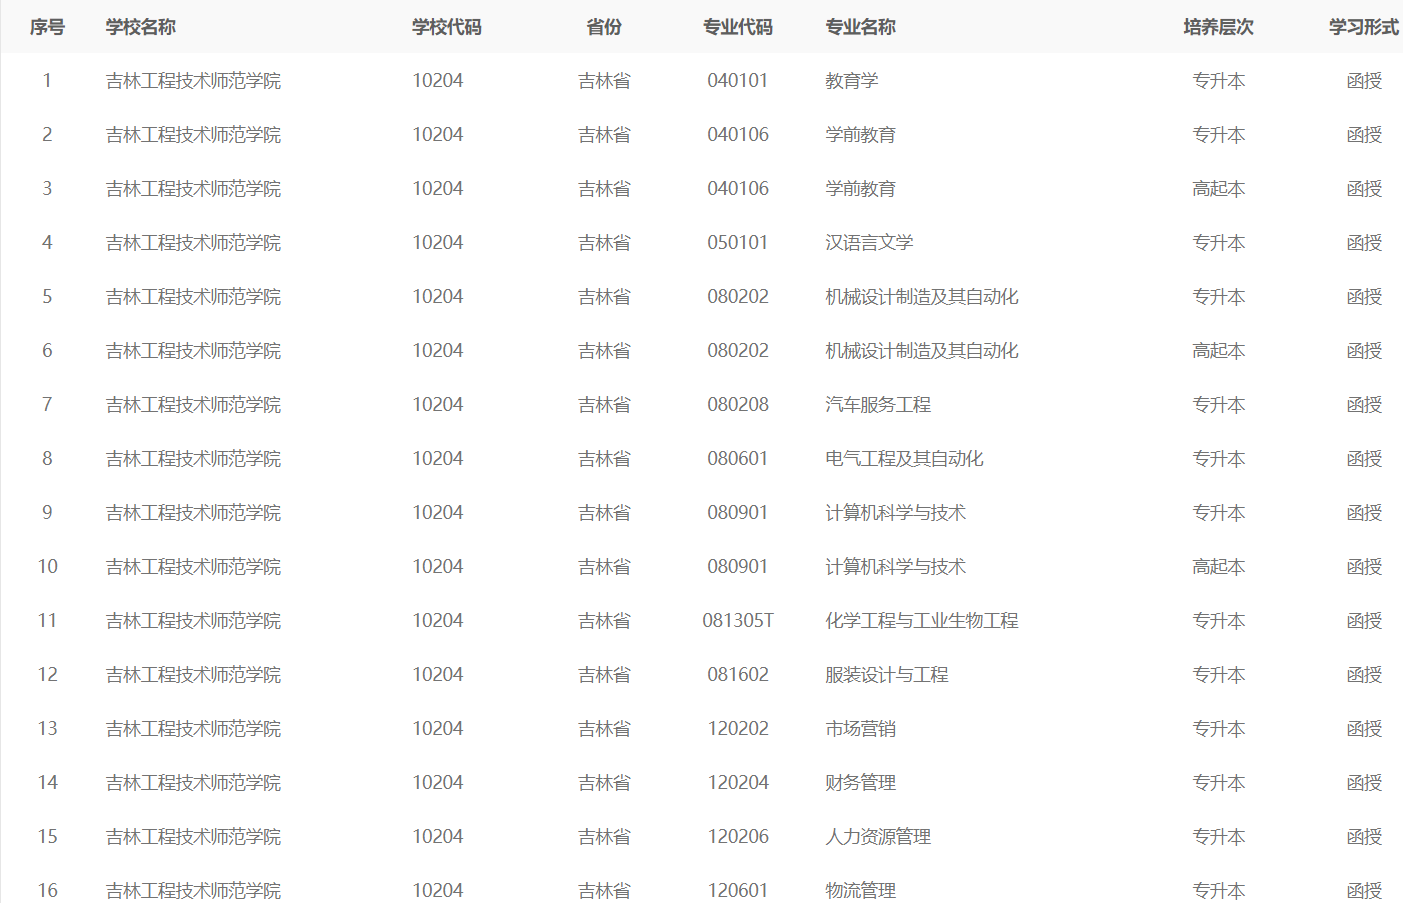Image resolution: width=1403 pixels, height=903 pixels.
Task: Select major code 040101 cell
Action: (738, 81)
